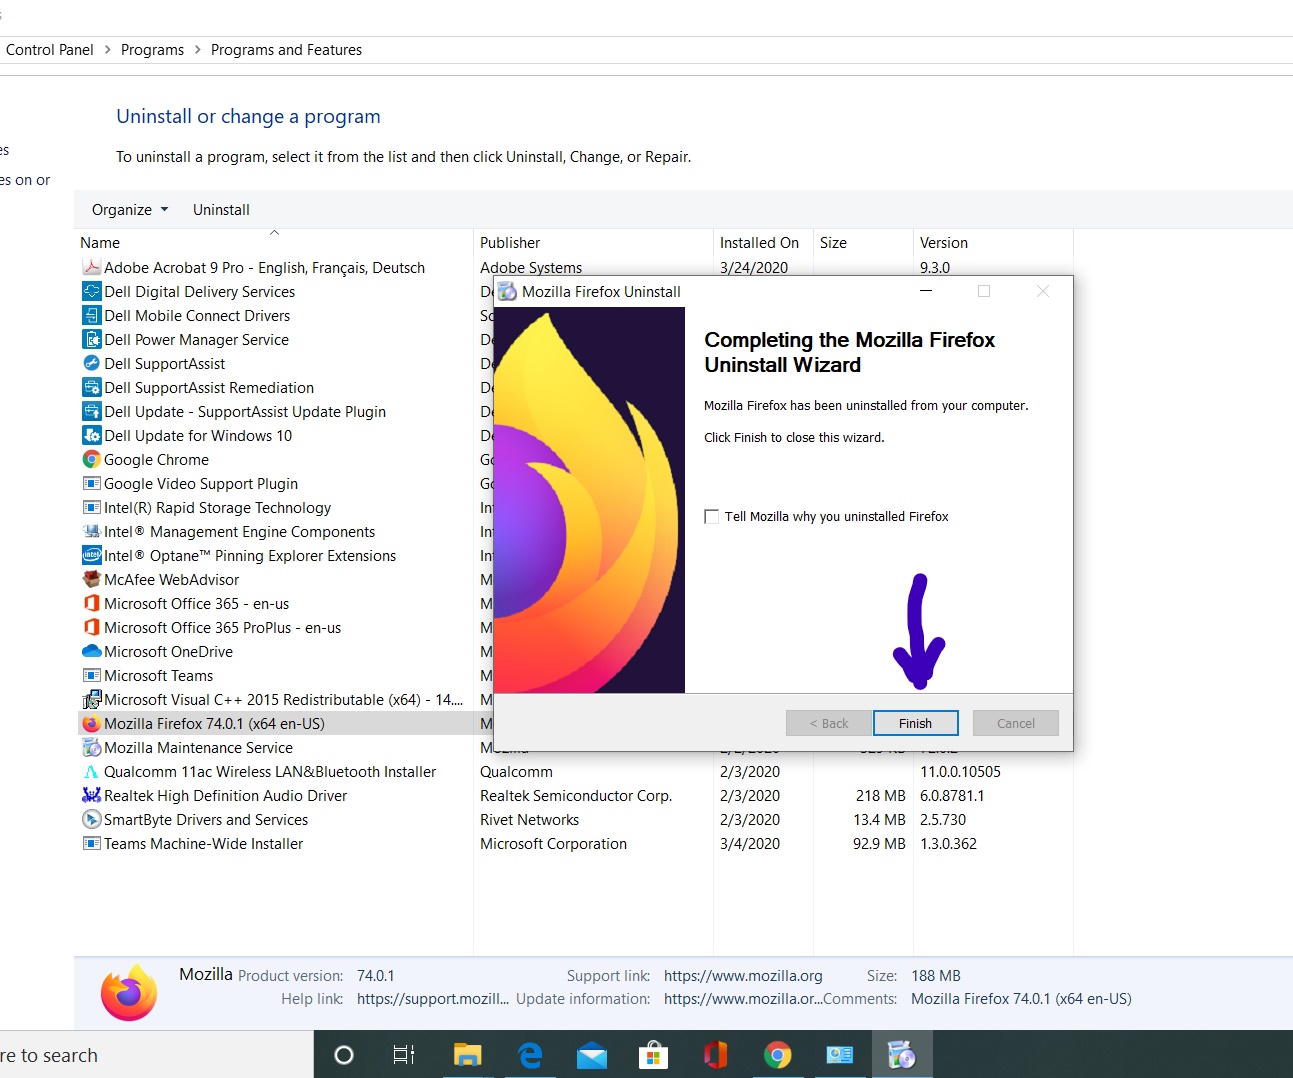This screenshot has width=1293, height=1078.
Task: Click the Microsoft Office 365 - en-us icon
Action: pos(91,603)
